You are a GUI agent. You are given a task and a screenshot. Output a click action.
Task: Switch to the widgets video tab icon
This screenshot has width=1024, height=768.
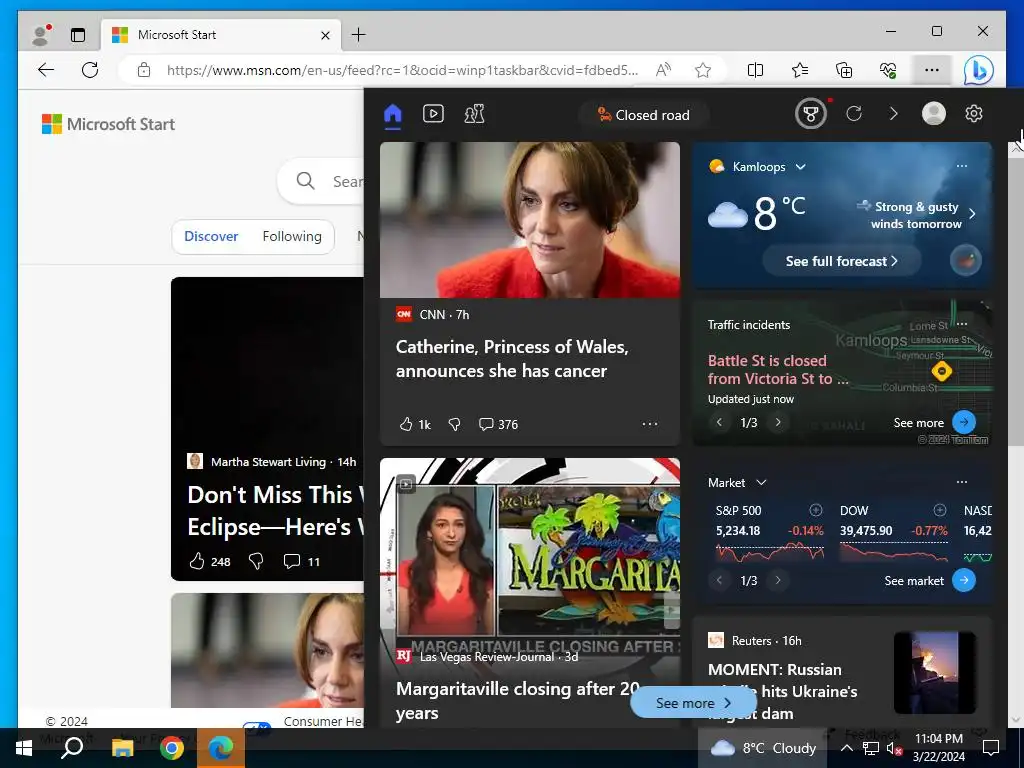tap(433, 114)
